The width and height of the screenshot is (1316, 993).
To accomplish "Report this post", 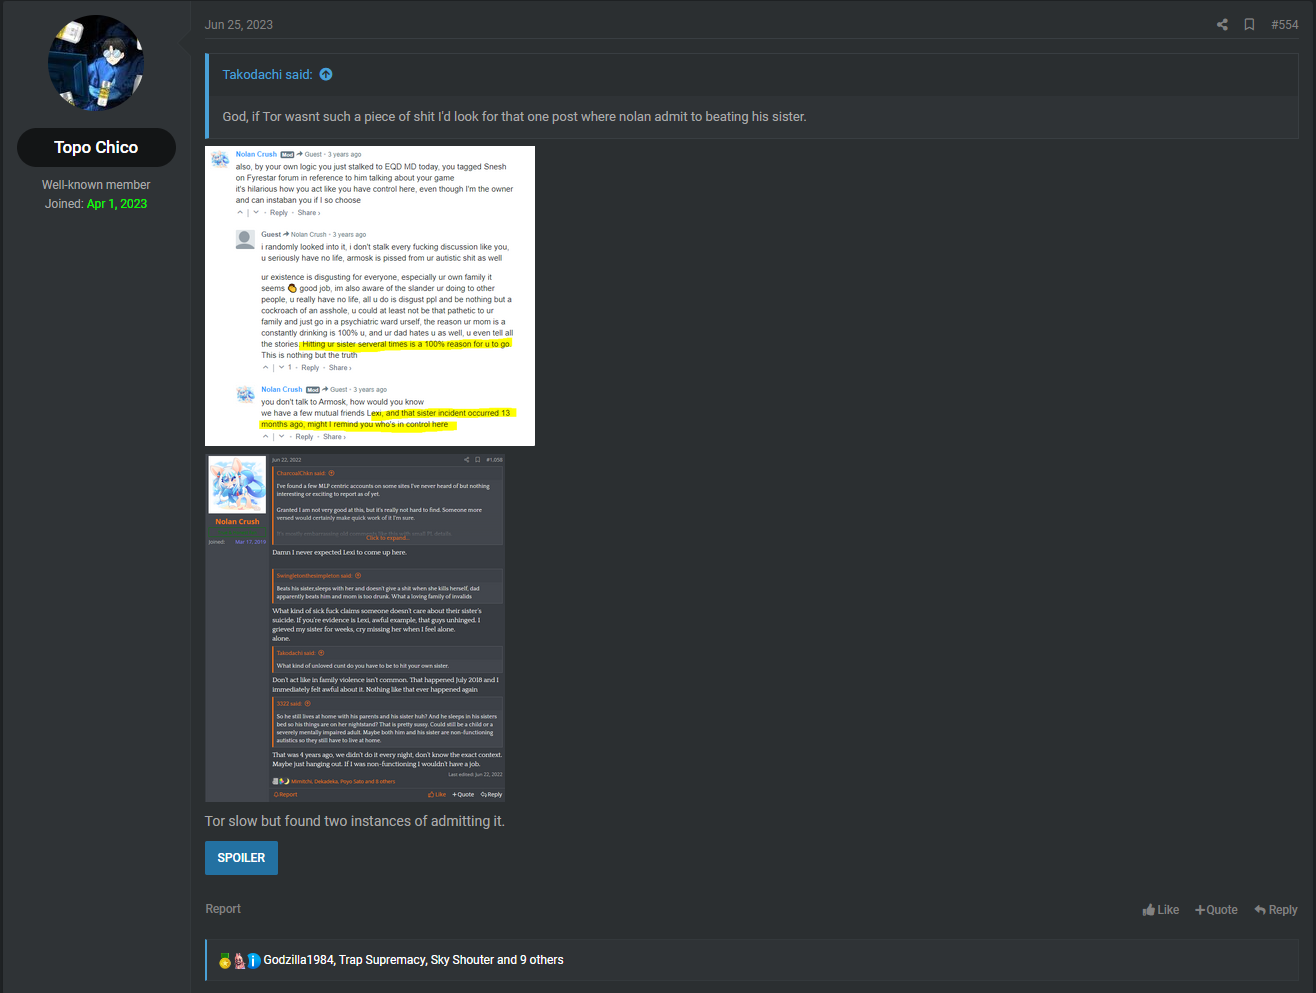I will point(223,909).
